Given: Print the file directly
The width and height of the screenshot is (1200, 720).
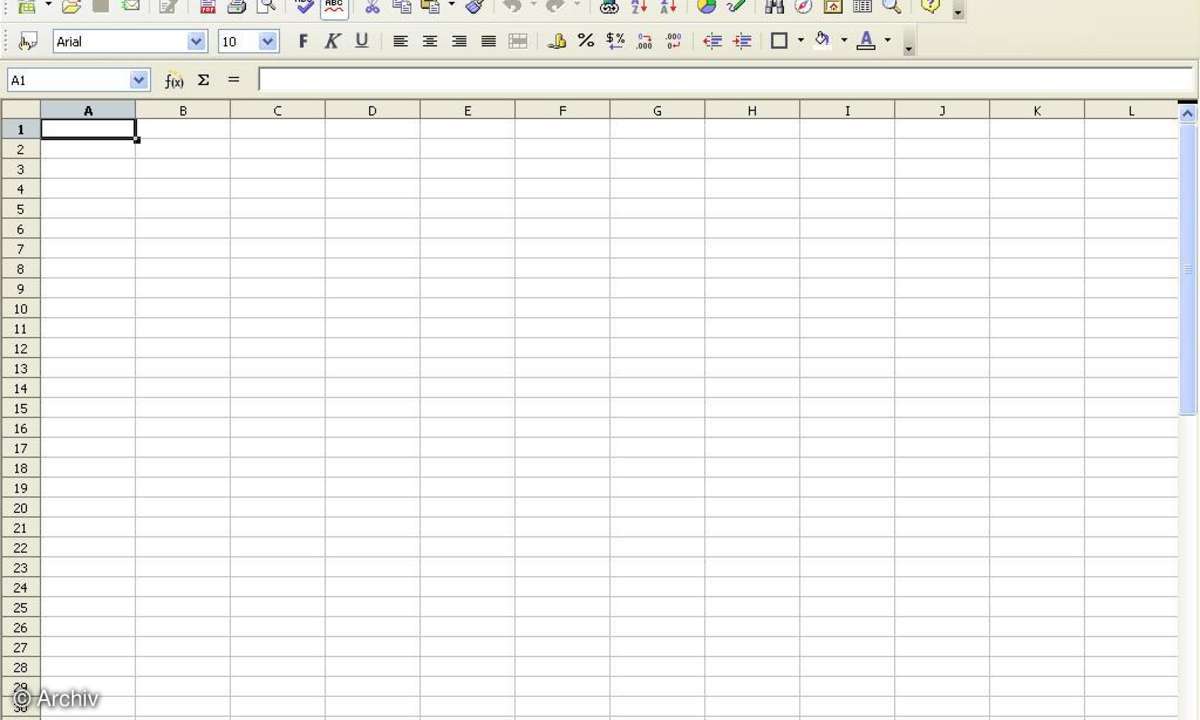Looking at the screenshot, I should pyautogui.click(x=236, y=6).
